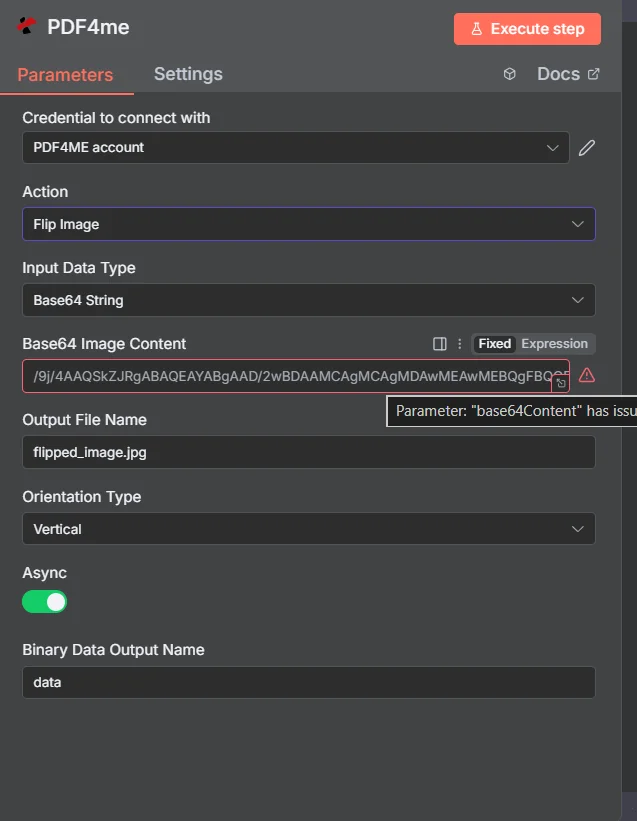Screen dimensions: 637x821
Task: Click the external-link icon on Docs
Action: (x=593, y=74)
